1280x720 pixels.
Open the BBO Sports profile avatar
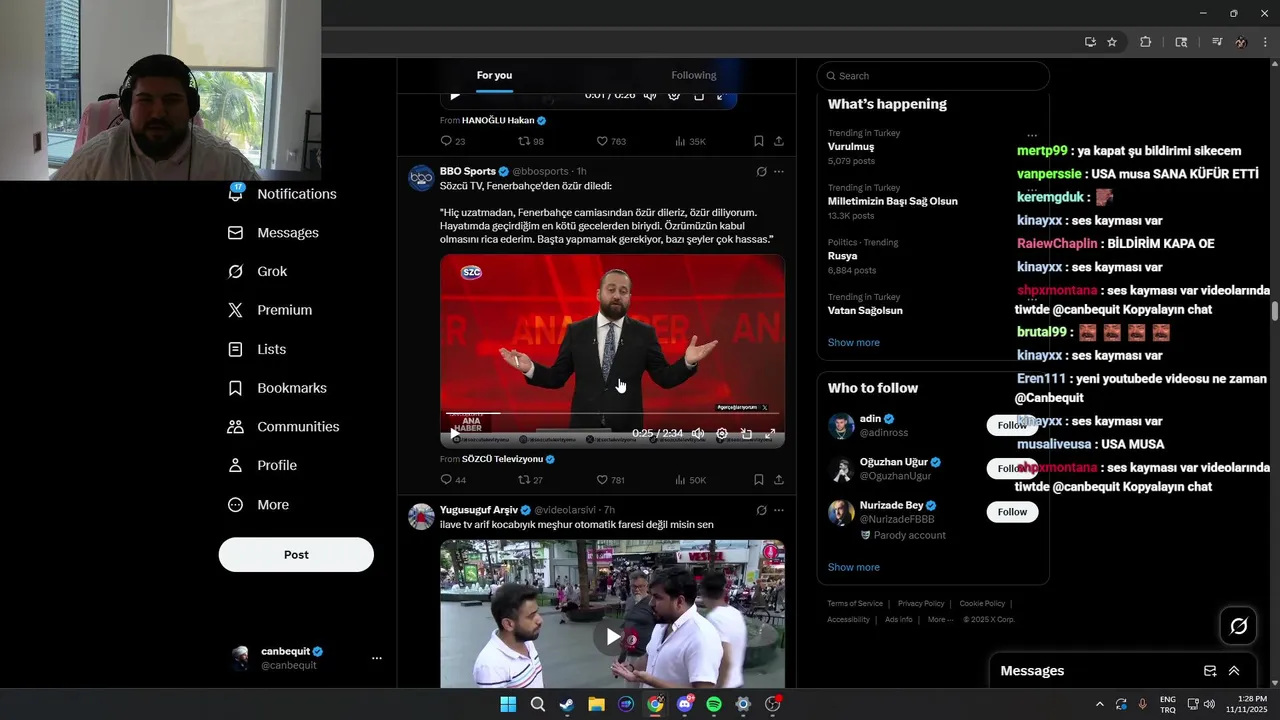421,178
